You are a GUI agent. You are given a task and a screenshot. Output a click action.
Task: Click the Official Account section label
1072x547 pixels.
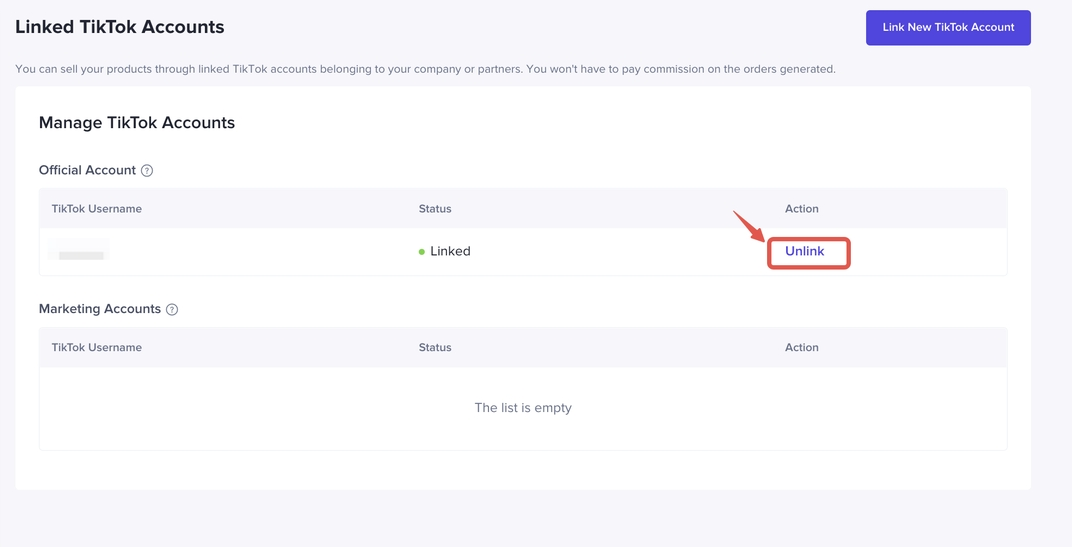[x=87, y=171]
